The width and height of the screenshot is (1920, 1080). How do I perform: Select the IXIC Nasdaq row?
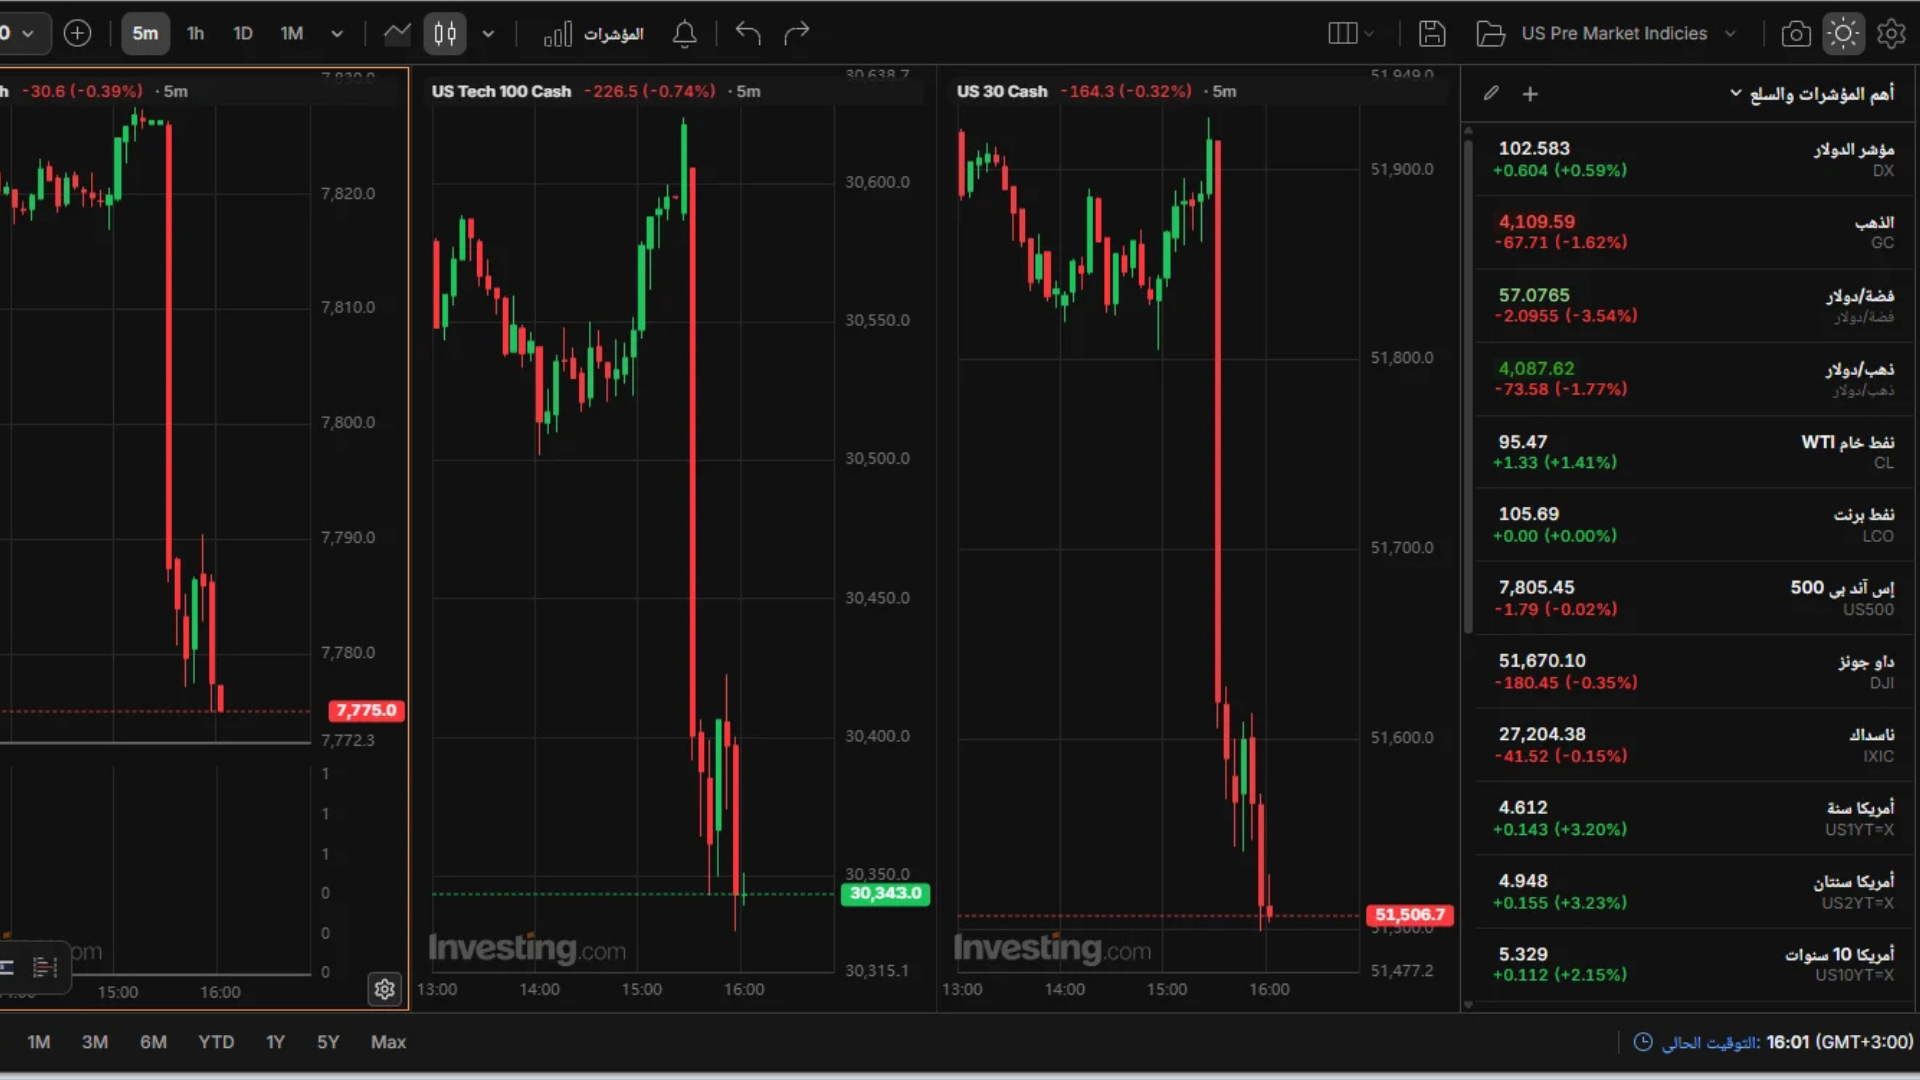[x=1694, y=745]
